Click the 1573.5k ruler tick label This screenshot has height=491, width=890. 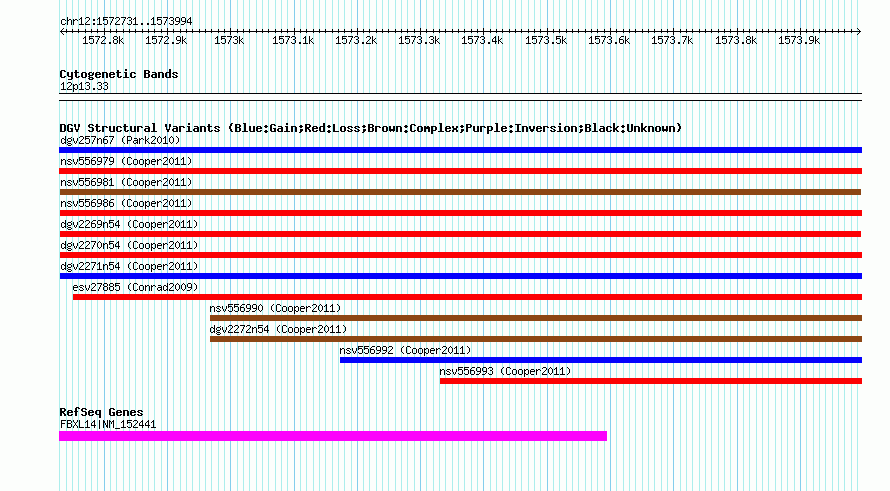click(x=546, y=40)
